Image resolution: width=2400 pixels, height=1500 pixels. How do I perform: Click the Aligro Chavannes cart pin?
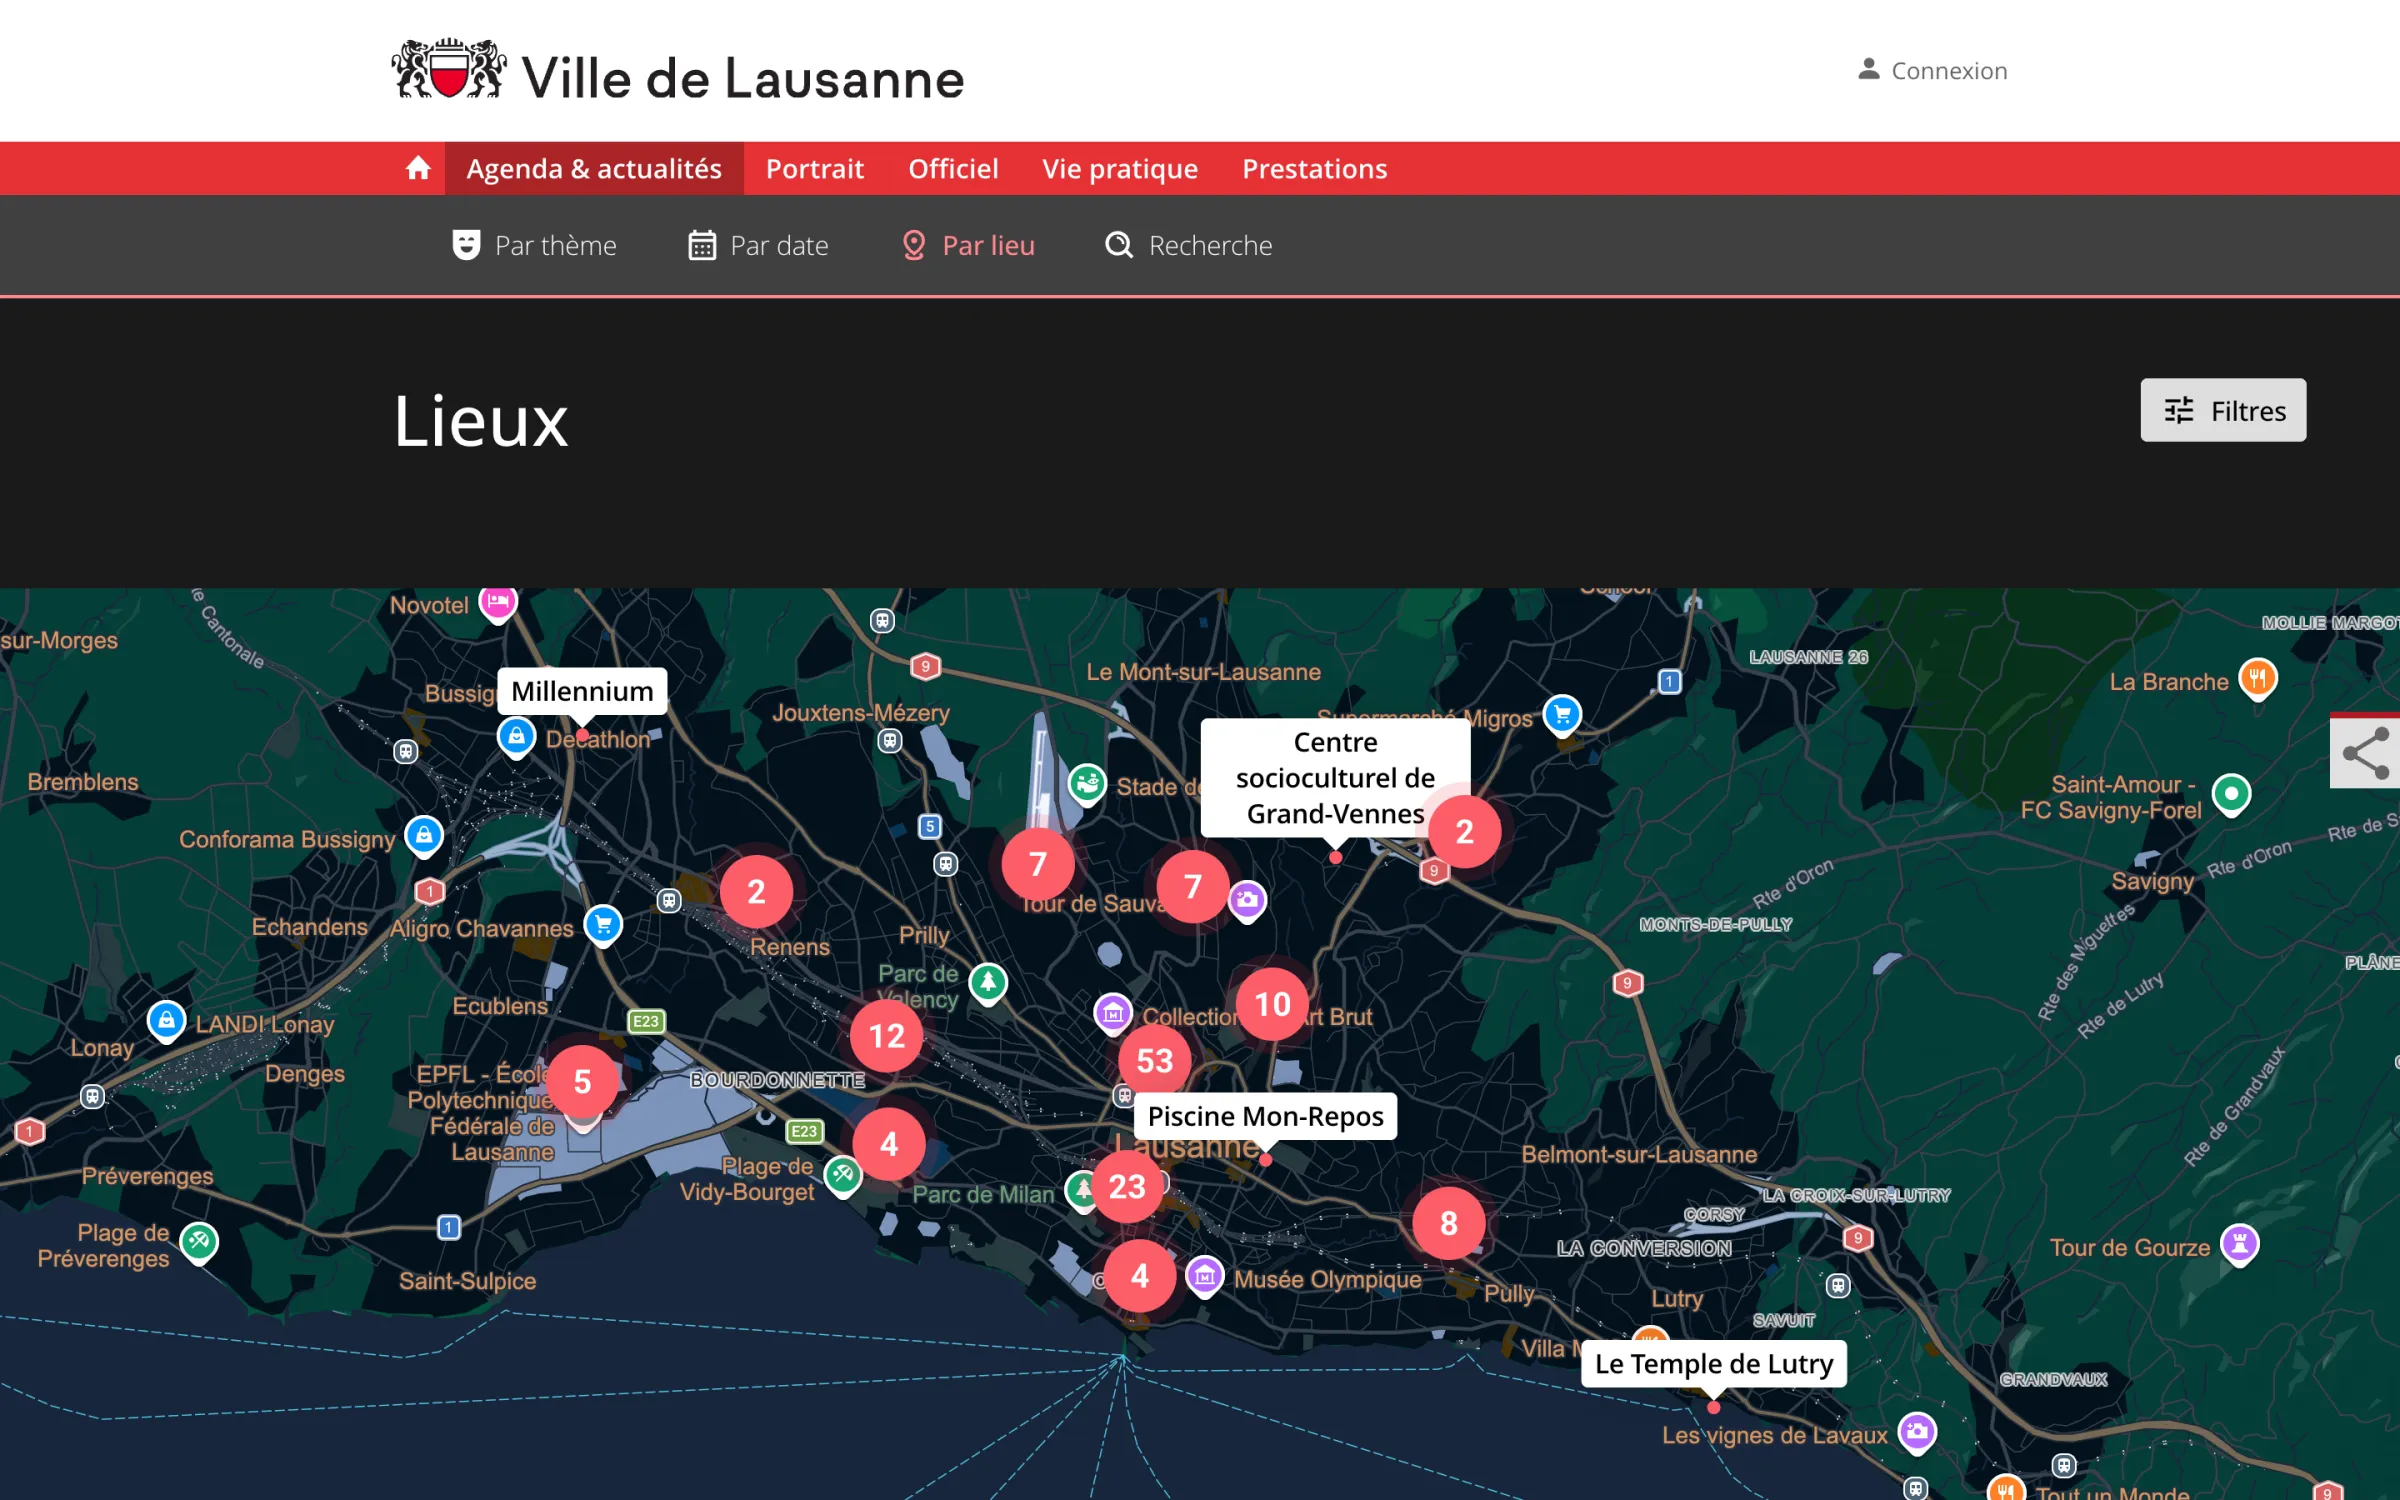pos(603,925)
